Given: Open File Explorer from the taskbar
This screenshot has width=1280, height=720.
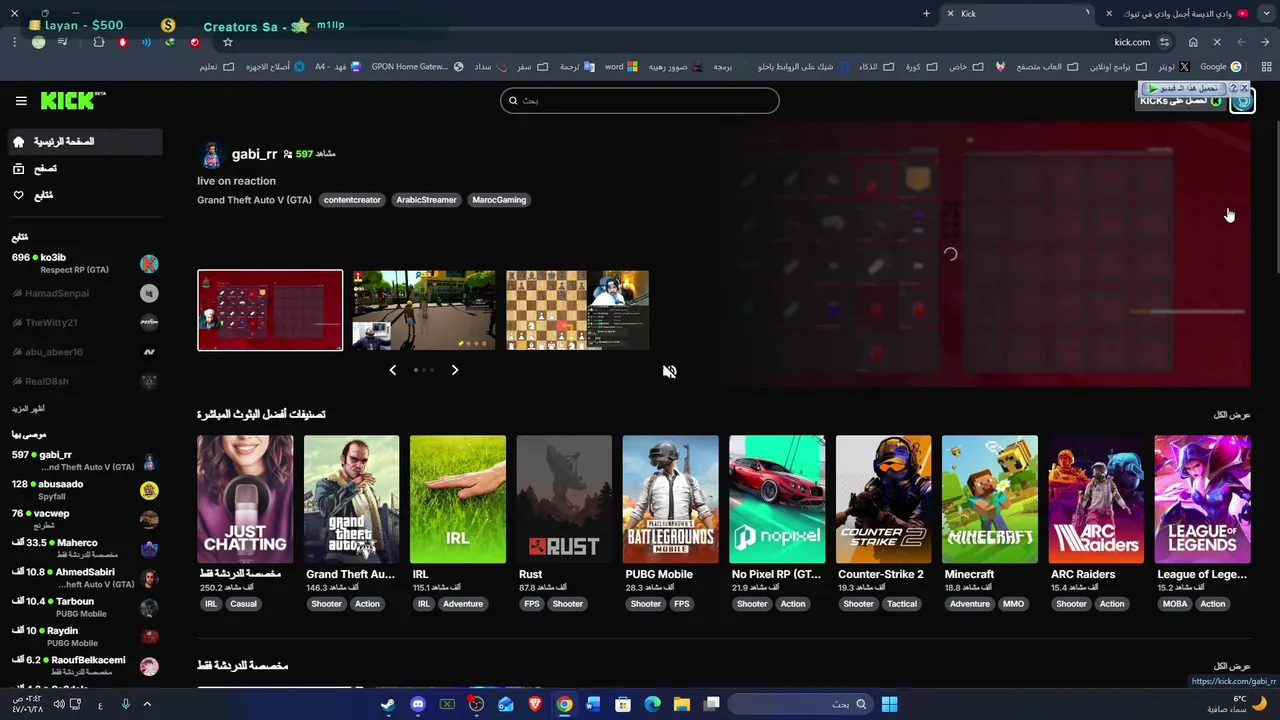Looking at the screenshot, I should [x=682, y=704].
